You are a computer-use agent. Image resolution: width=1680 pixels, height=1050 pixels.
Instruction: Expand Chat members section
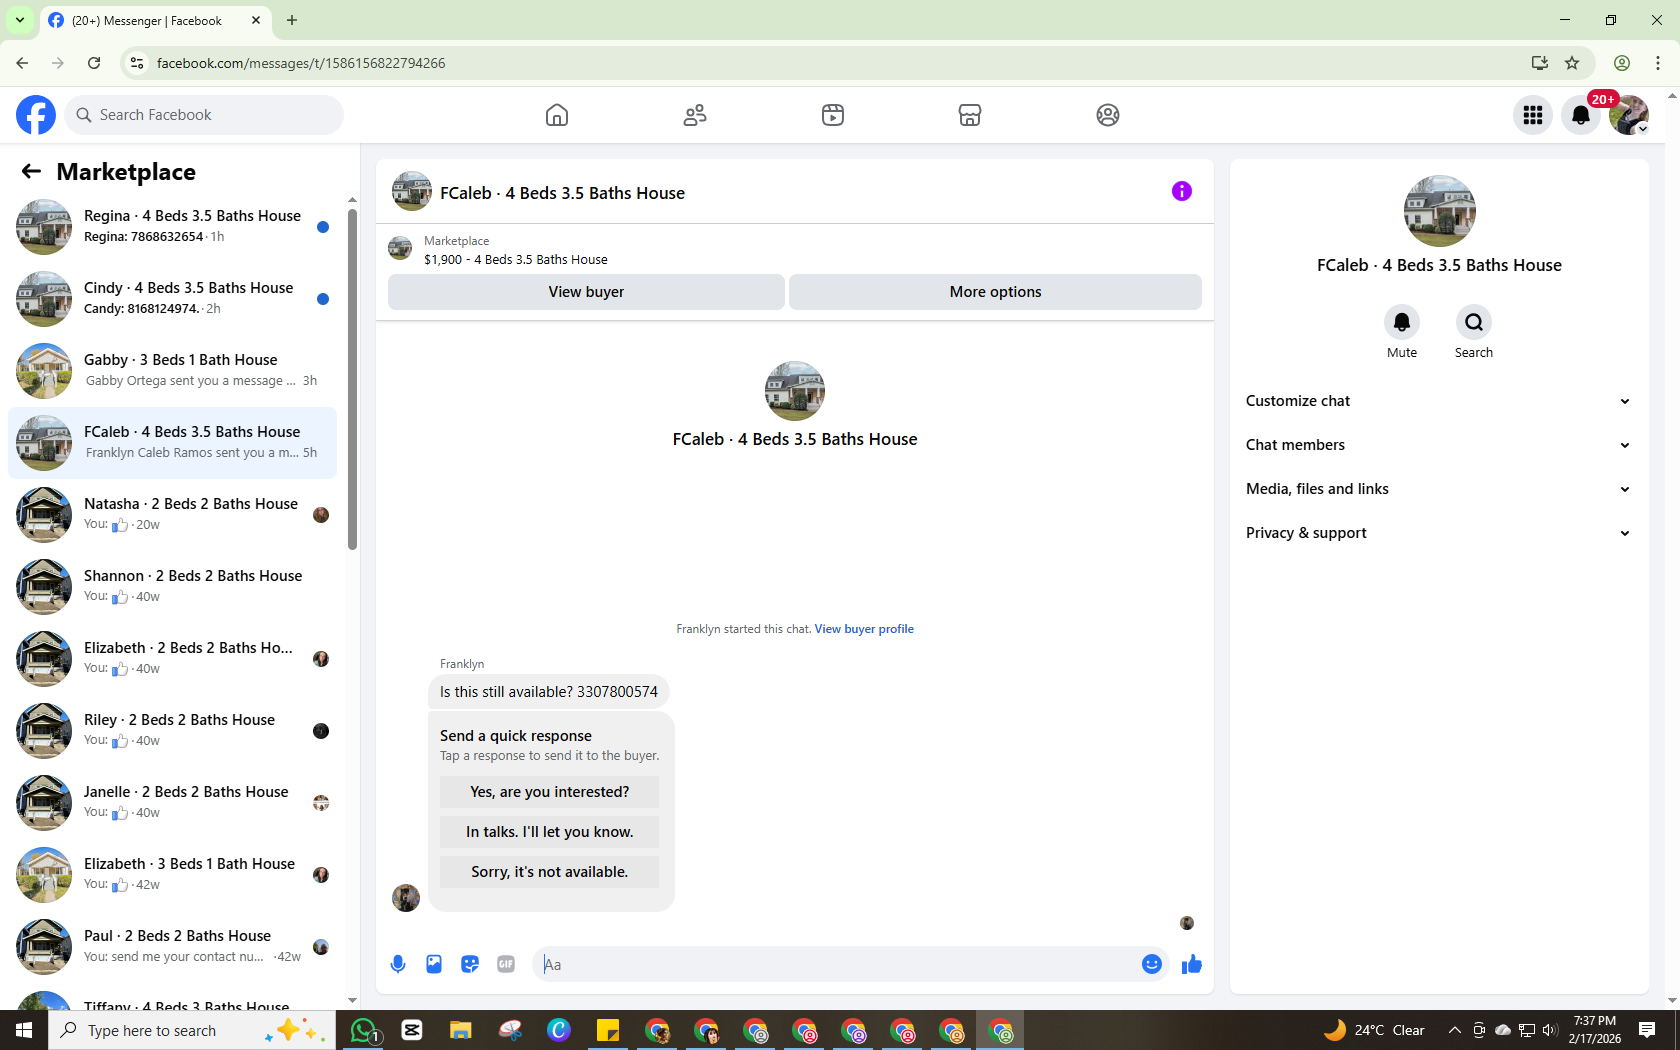(x=1439, y=445)
